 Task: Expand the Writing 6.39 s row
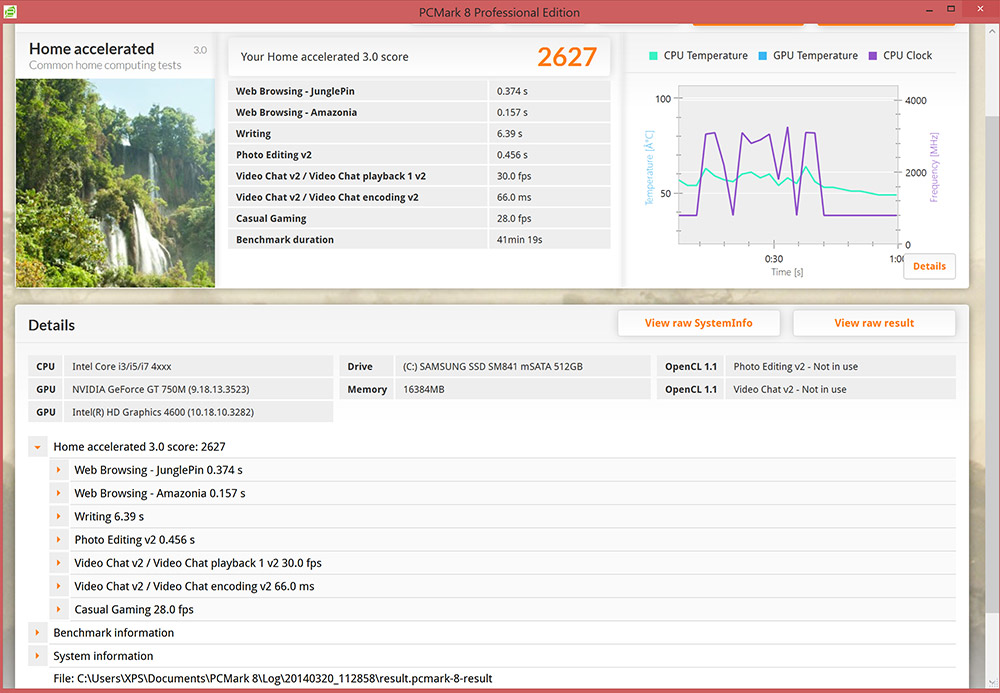(x=59, y=517)
